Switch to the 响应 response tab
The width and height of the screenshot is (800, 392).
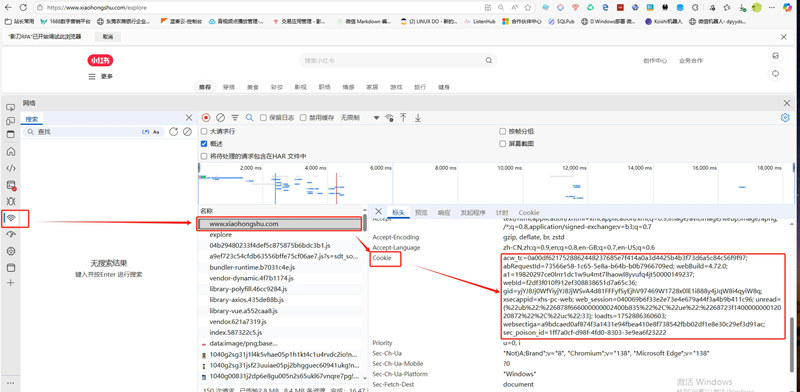pyautogui.click(x=444, y=212)
